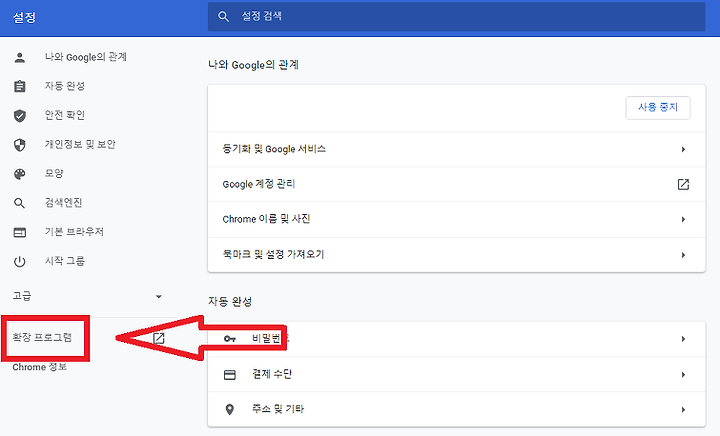
Task: Click arrow on 주소 및 기타 row
Action: click(x=683, y=409)
